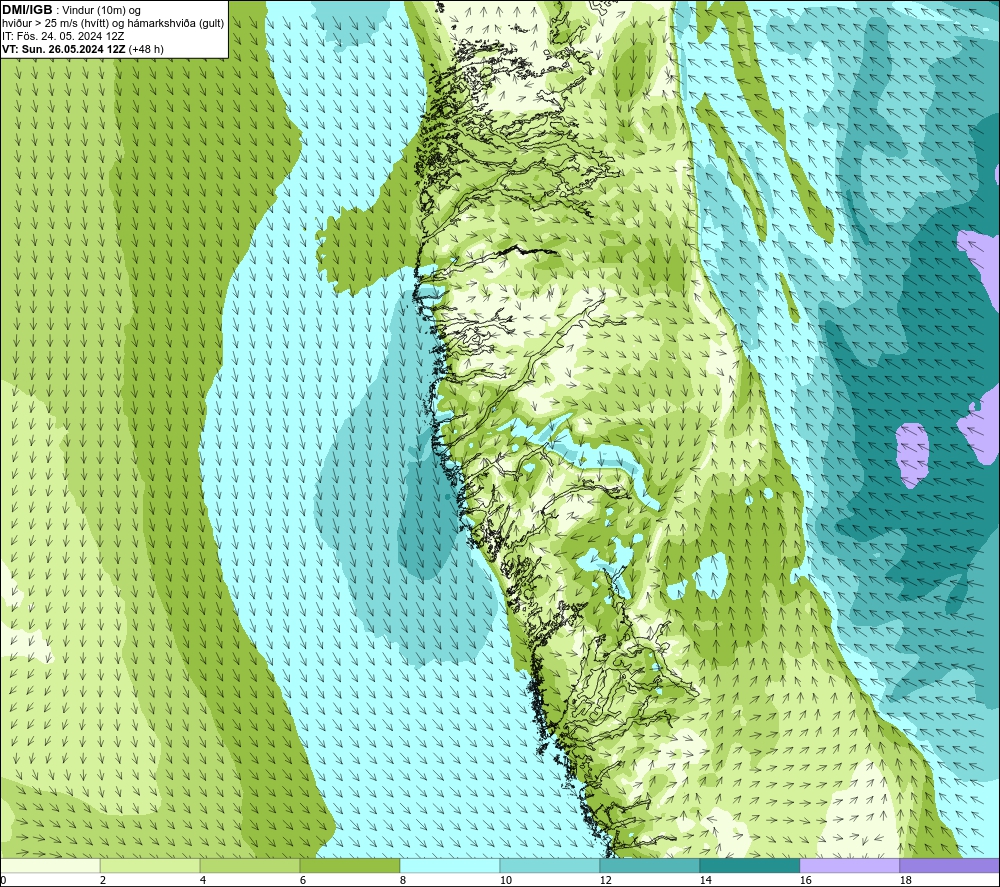The width and height of the screenshot is (1000, 887).
Task: Click 'hviður > 25 m/s' legend description text
Action: pos(113,24)
